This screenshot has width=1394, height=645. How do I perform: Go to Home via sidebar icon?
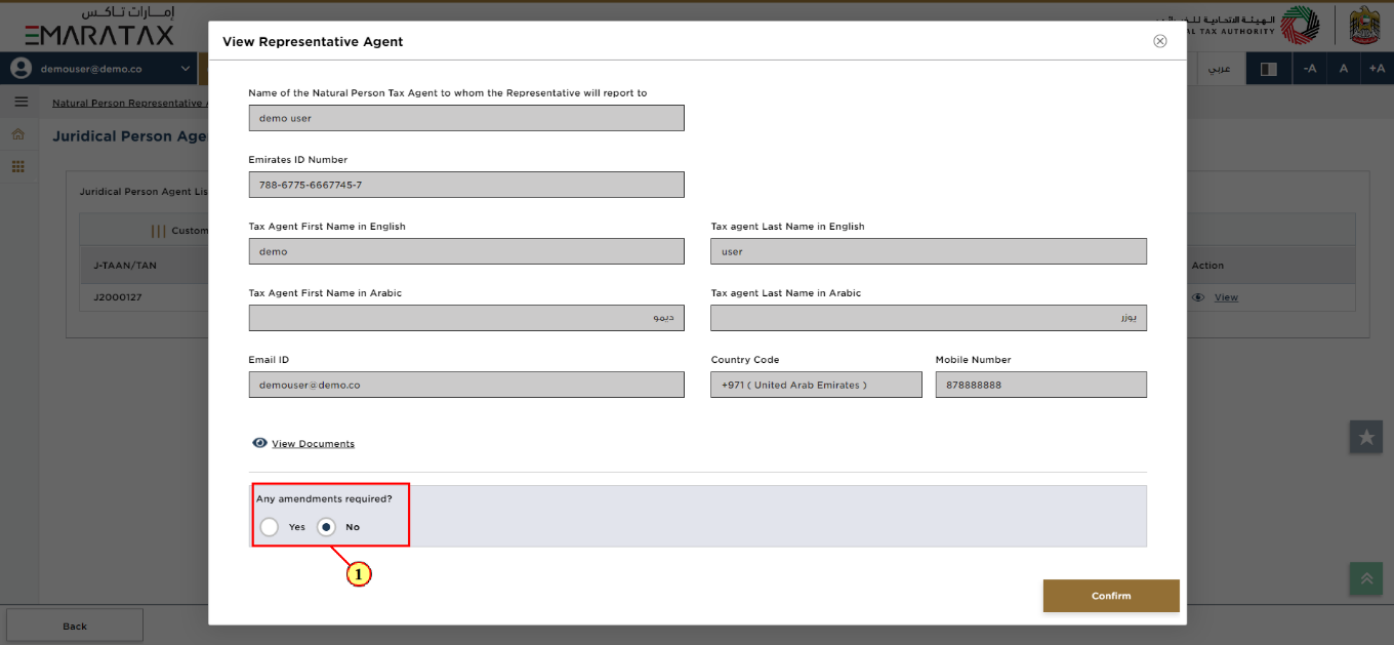(x=18, y=134)
